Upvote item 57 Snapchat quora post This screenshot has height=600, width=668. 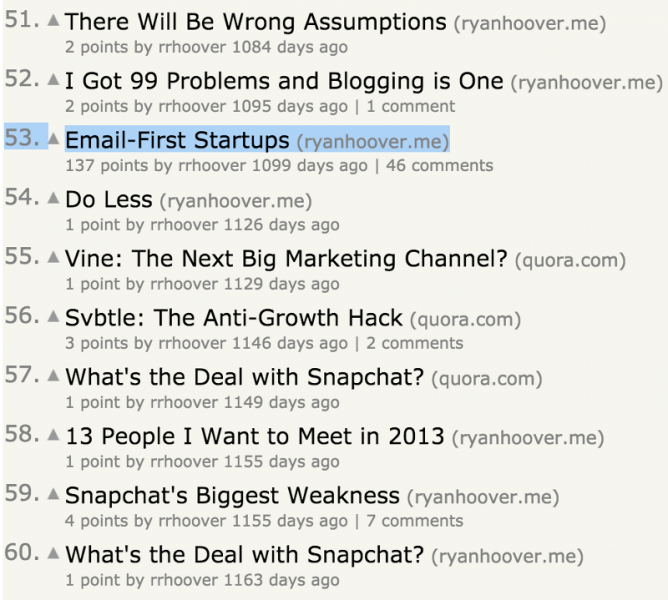[53, 375]
